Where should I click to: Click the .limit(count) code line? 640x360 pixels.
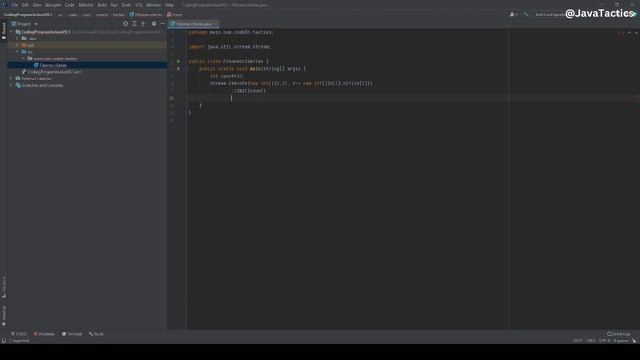point(250,91)
